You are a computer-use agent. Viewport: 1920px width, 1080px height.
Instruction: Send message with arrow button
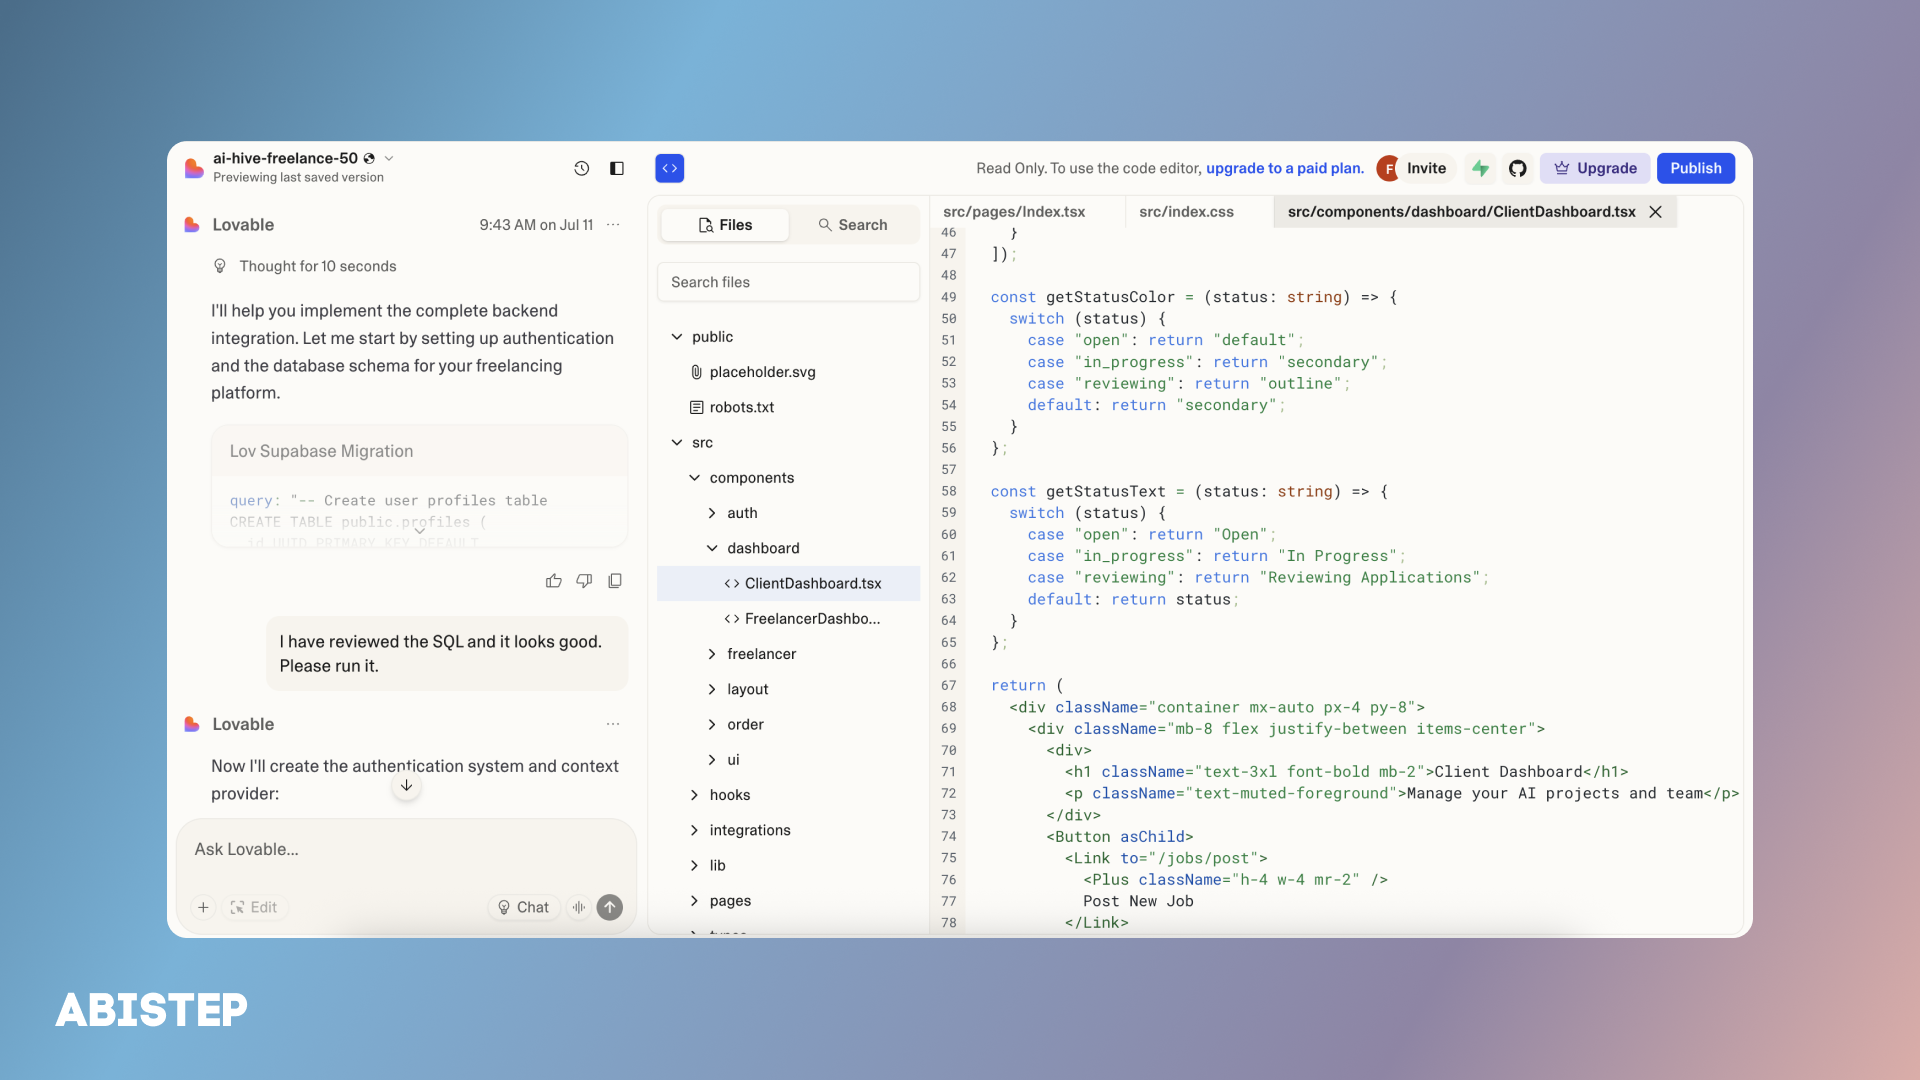point(610,907)
